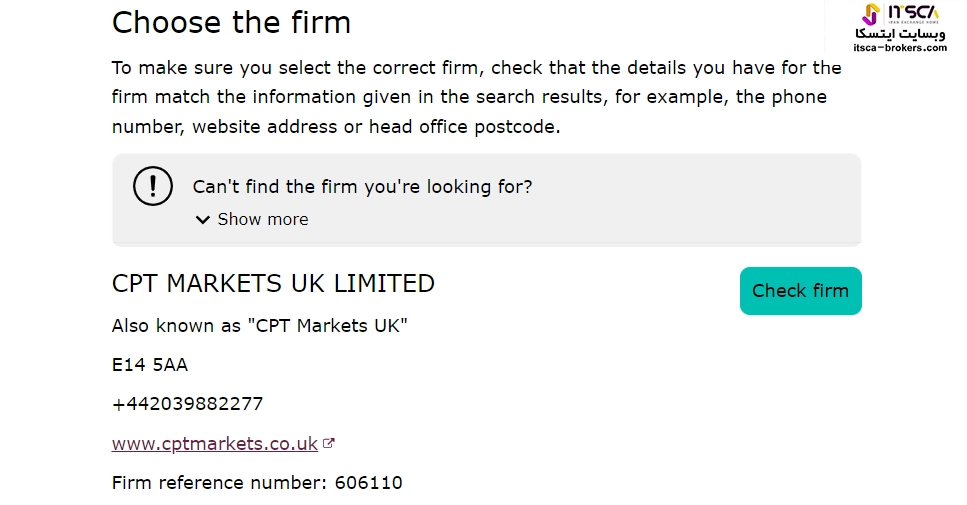This screenshot has height=505, width=967.
Task: Click the CPT MARKETS UK LIMITED firm name
Action: click(273, 284)
